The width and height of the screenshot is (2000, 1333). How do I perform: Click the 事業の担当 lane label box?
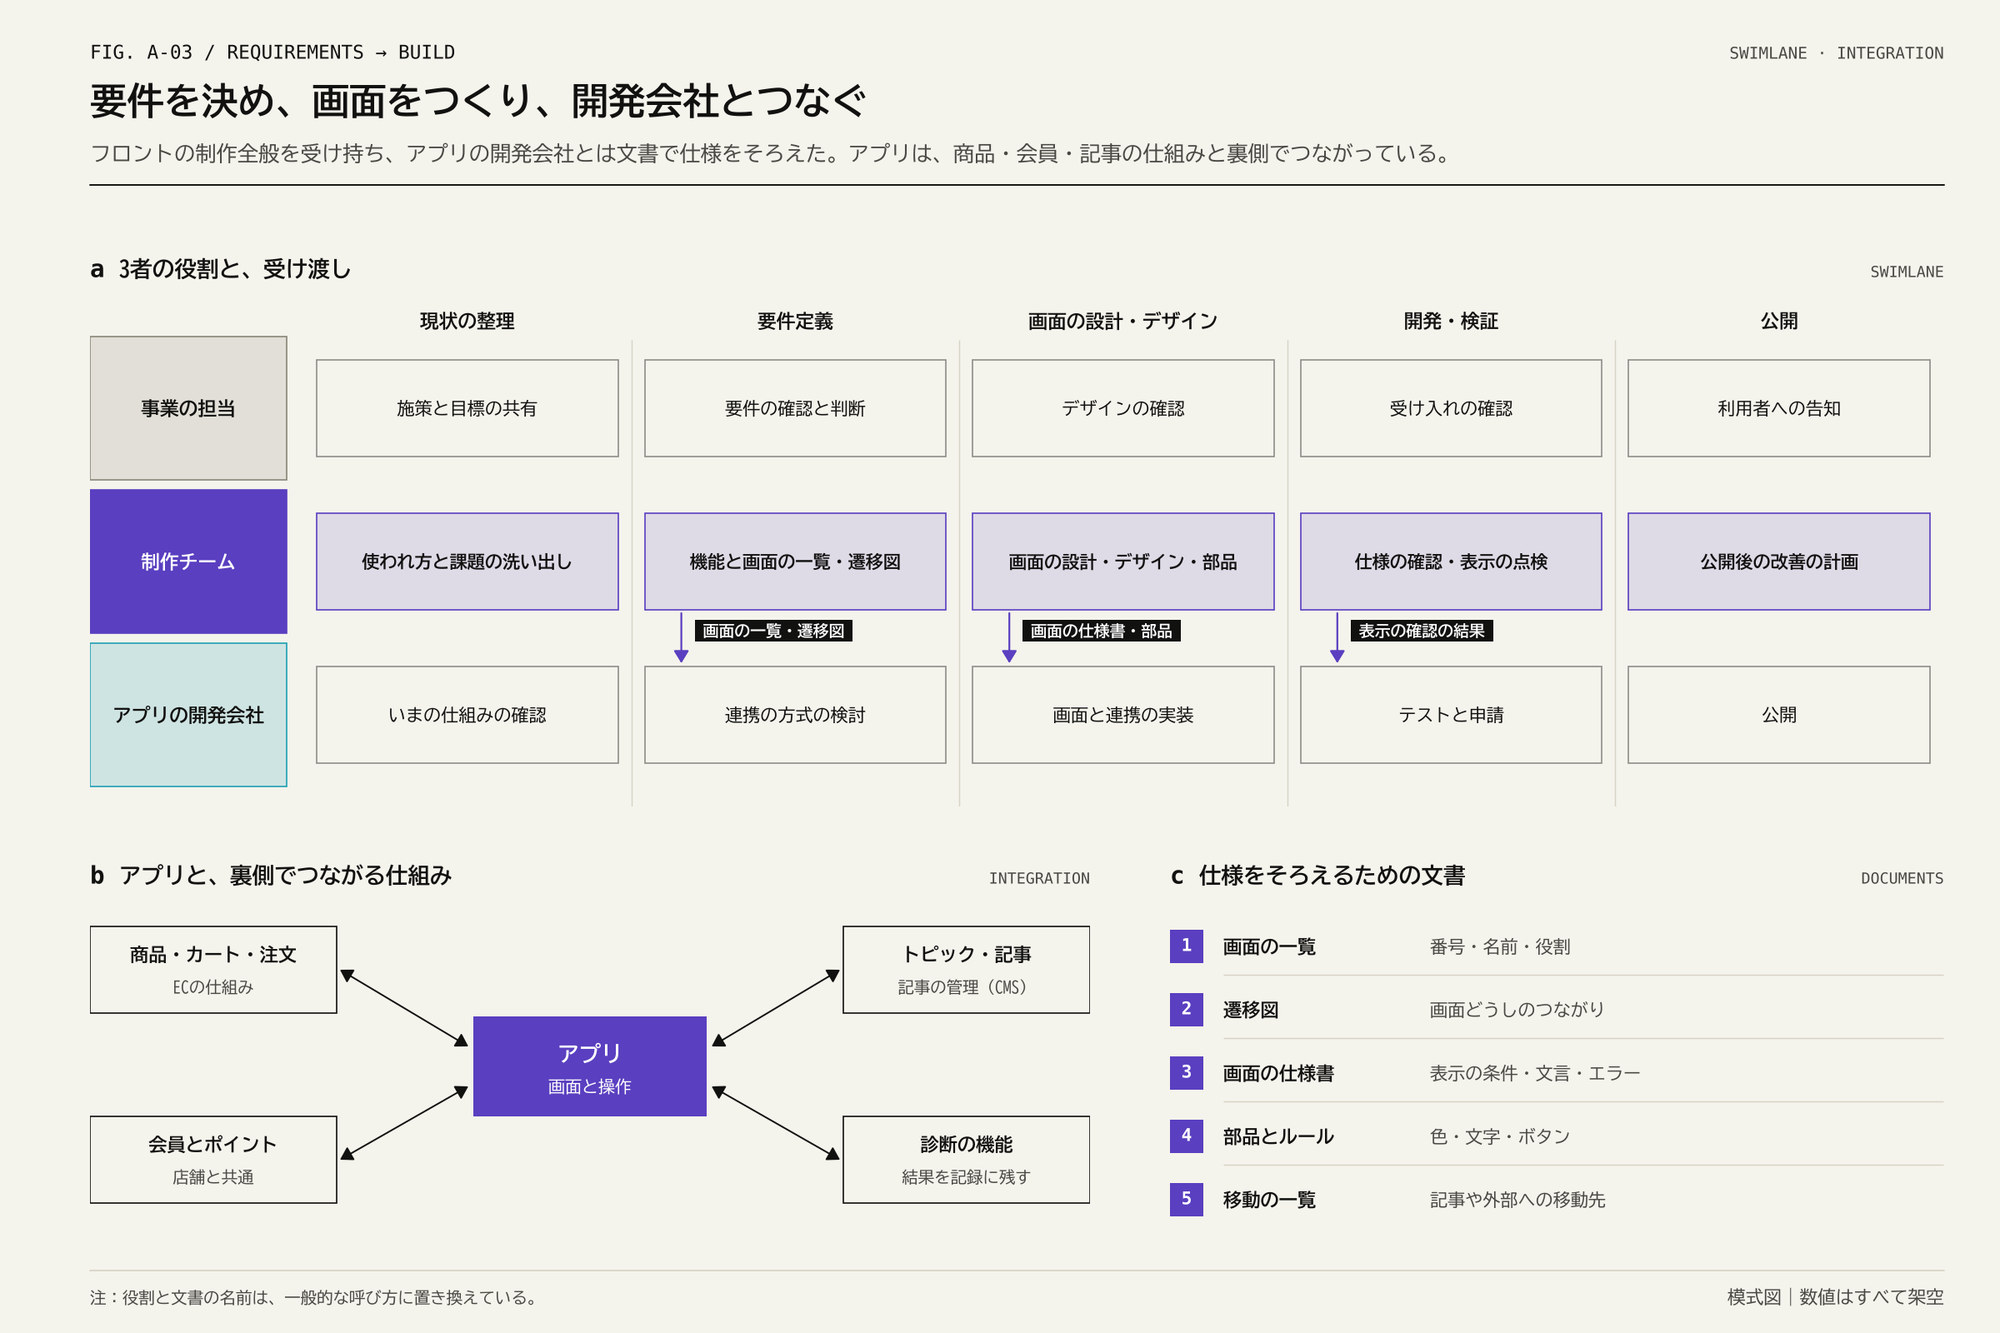[188, 408]
